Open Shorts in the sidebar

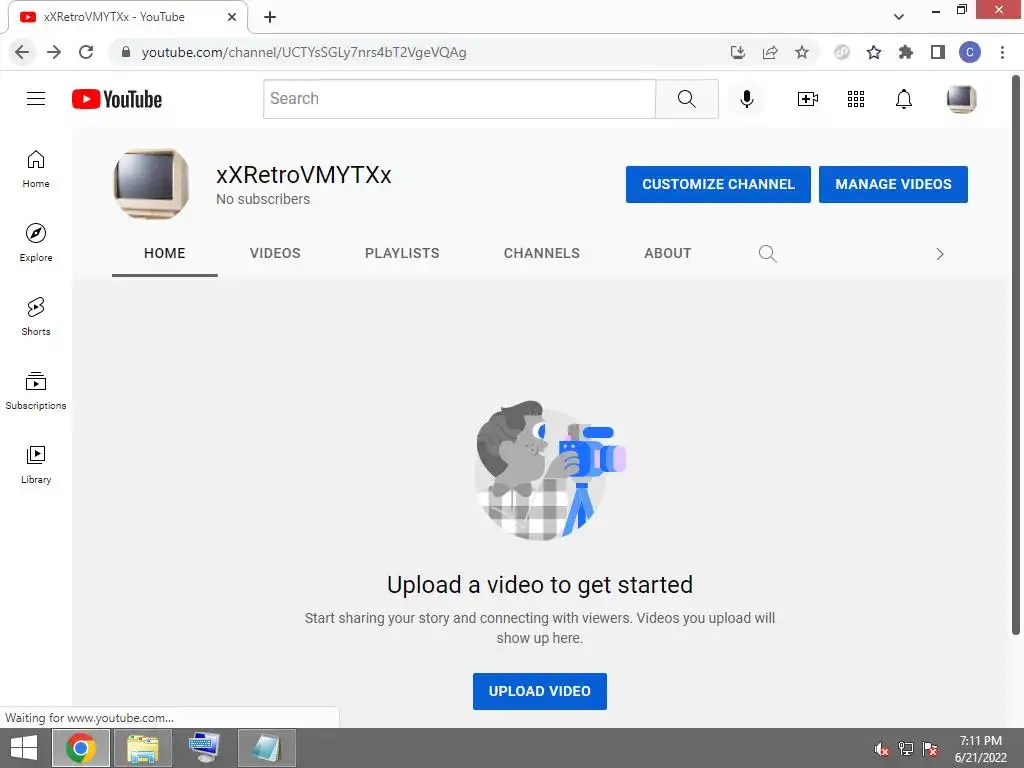(36, 316)
